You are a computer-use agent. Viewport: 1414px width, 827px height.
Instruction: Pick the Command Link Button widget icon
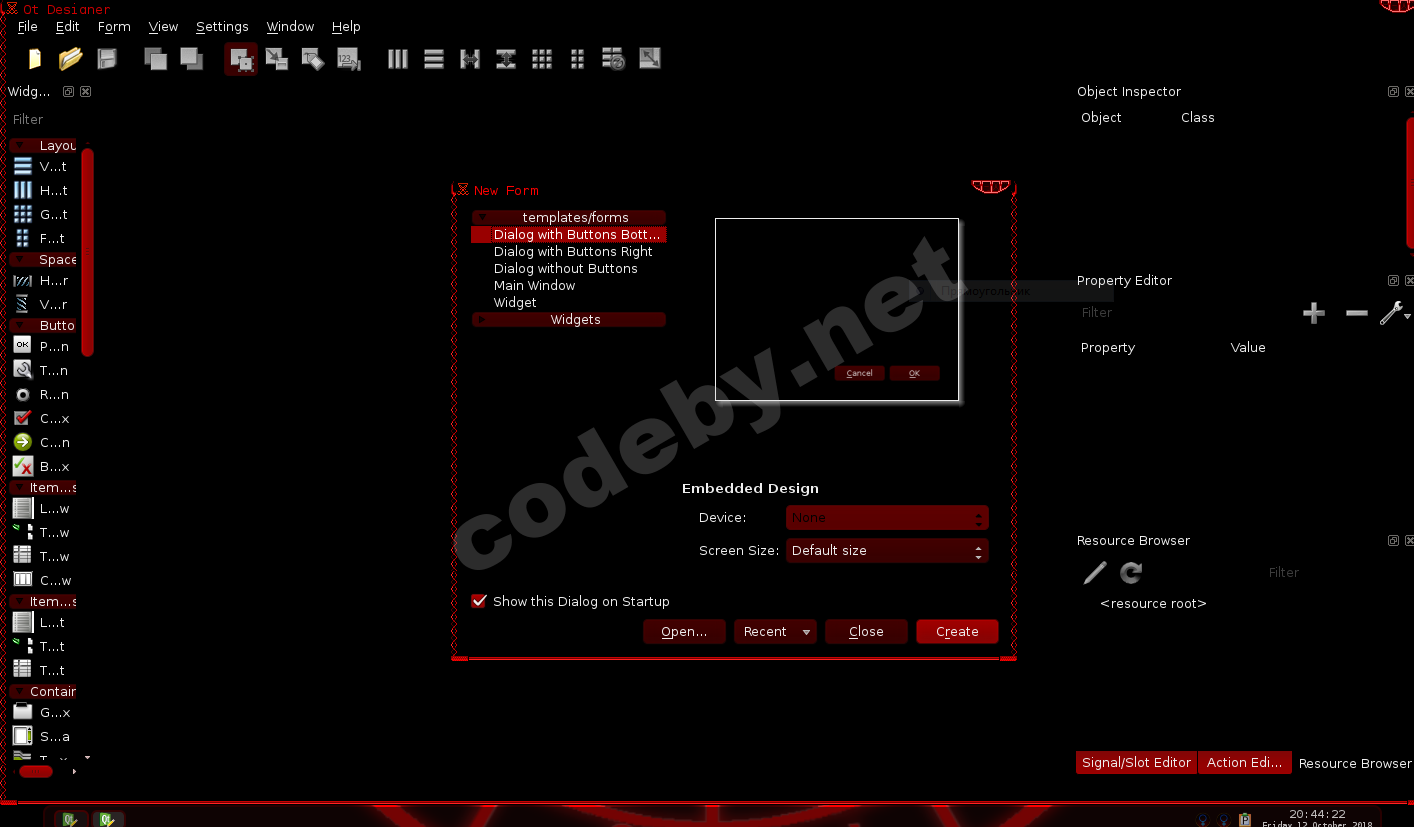point(23,442)
